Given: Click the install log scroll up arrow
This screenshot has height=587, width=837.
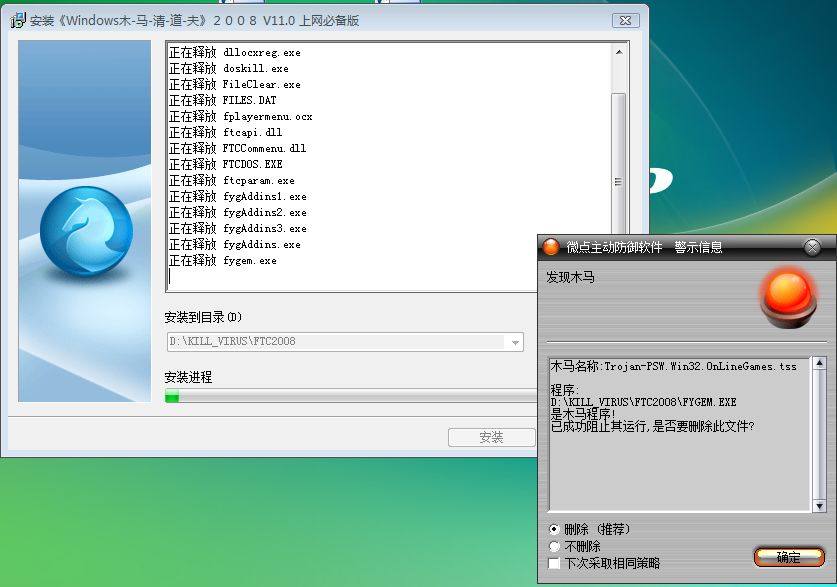Looking at the screenshot, I should pyautogui.click(x=619, y=52).
